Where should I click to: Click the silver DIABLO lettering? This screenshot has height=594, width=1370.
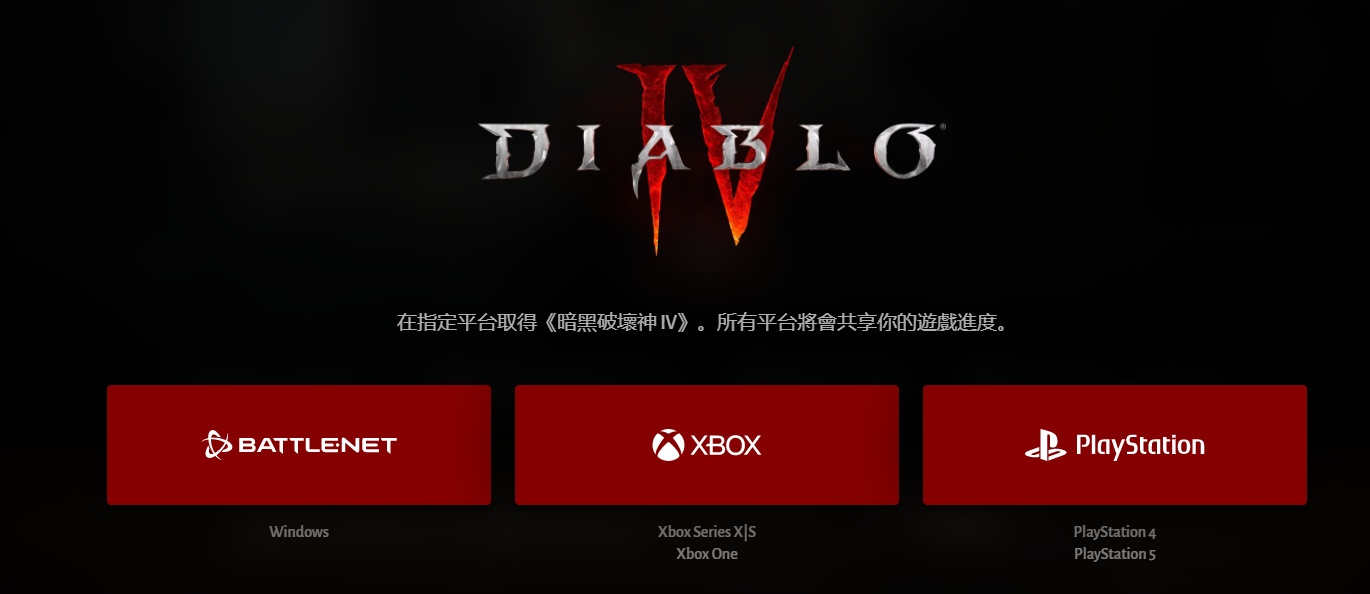click(708, 150)
